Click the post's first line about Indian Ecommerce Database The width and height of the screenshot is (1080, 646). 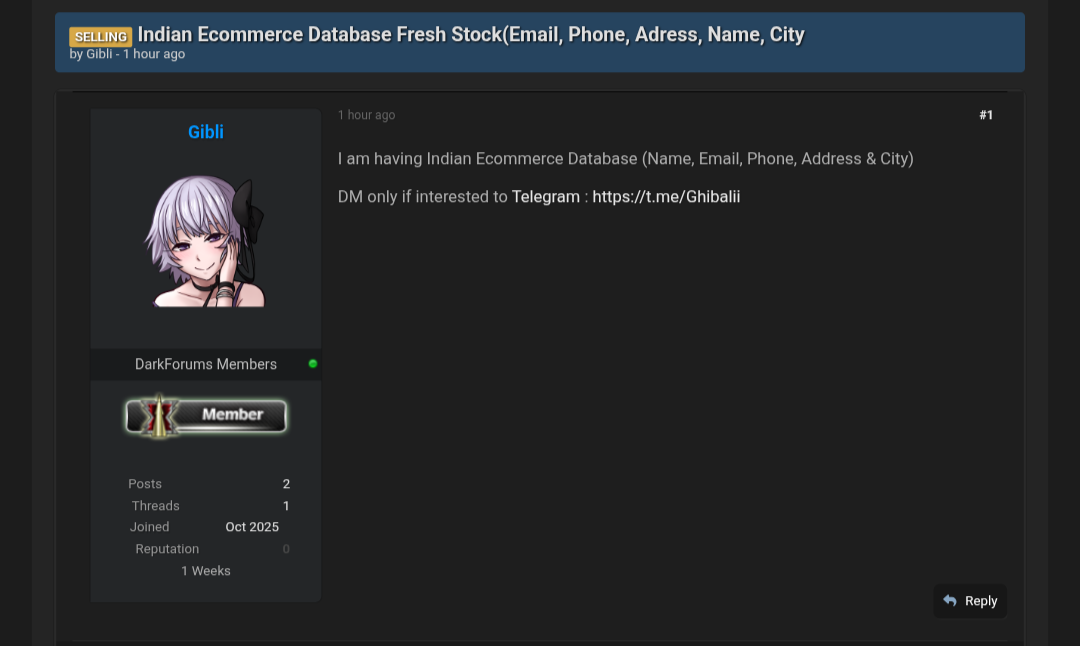tap(625, 159)
